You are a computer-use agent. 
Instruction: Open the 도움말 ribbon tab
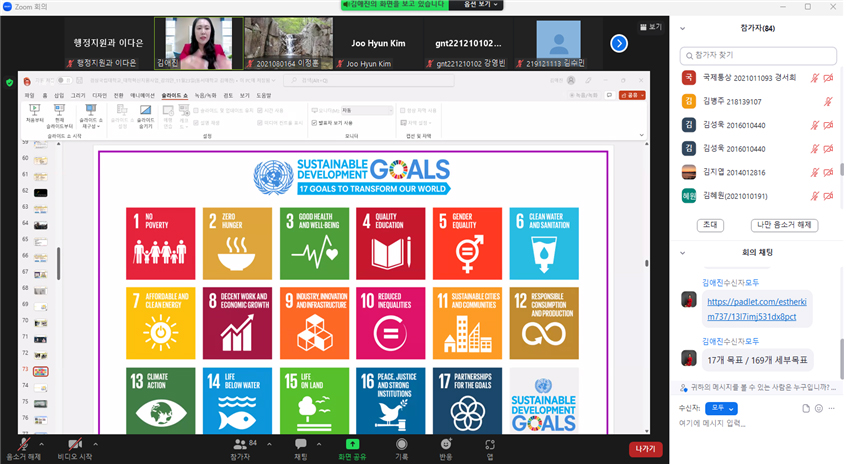tap(264, 95)
